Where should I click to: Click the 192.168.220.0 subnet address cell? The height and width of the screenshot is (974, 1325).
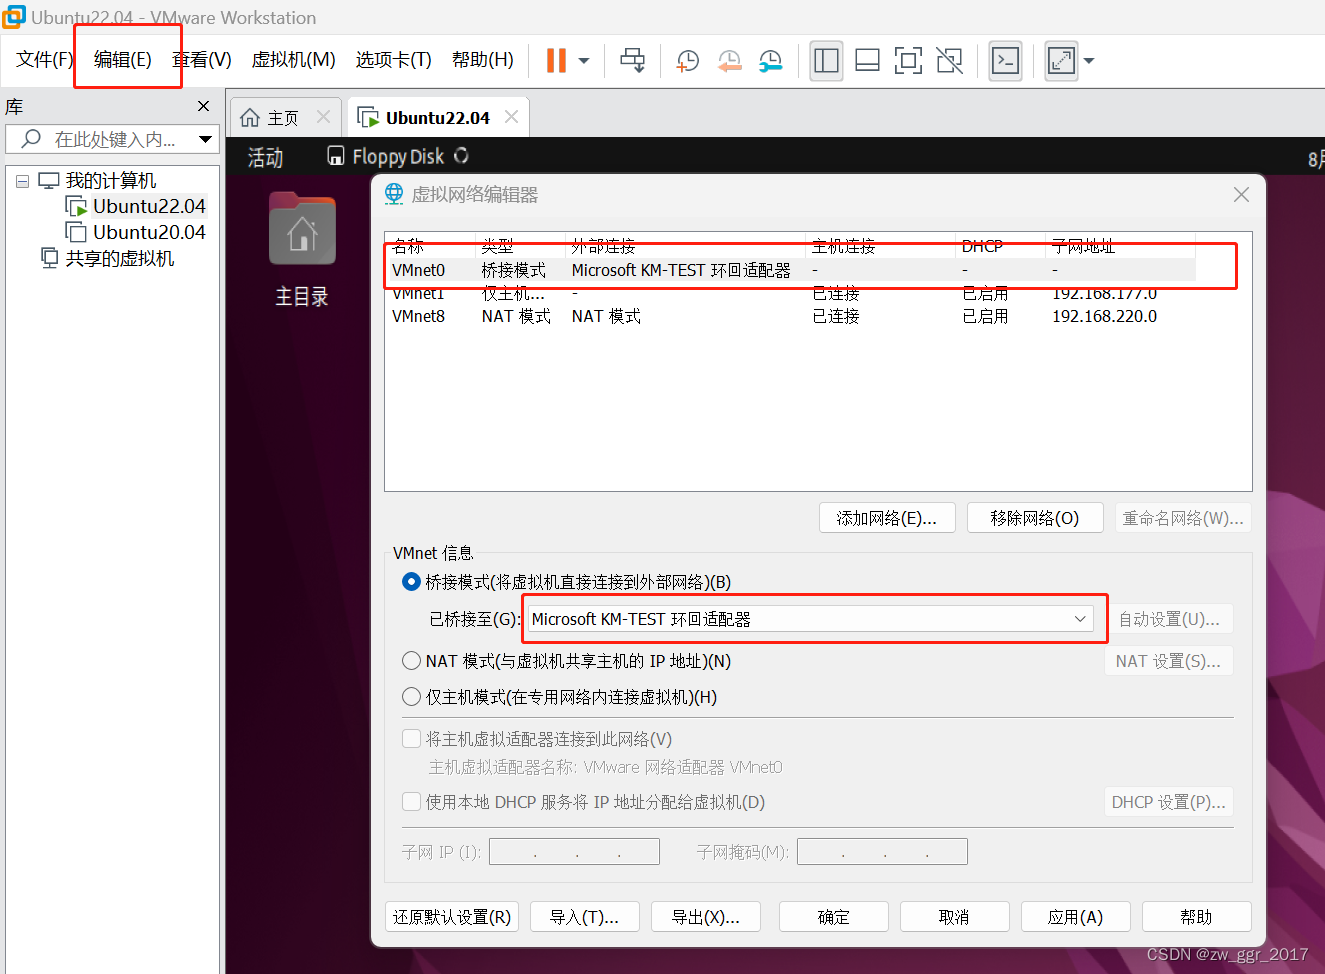click(1104, 316)
